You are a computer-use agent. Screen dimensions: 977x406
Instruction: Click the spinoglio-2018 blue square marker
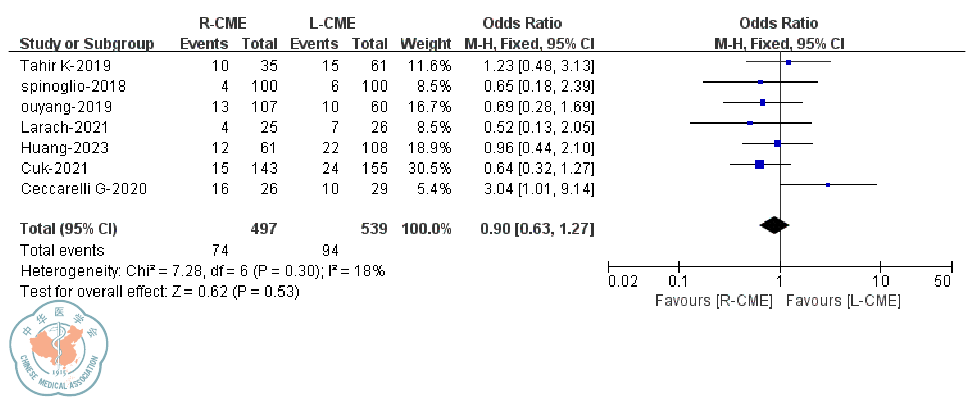coord(760,83)
